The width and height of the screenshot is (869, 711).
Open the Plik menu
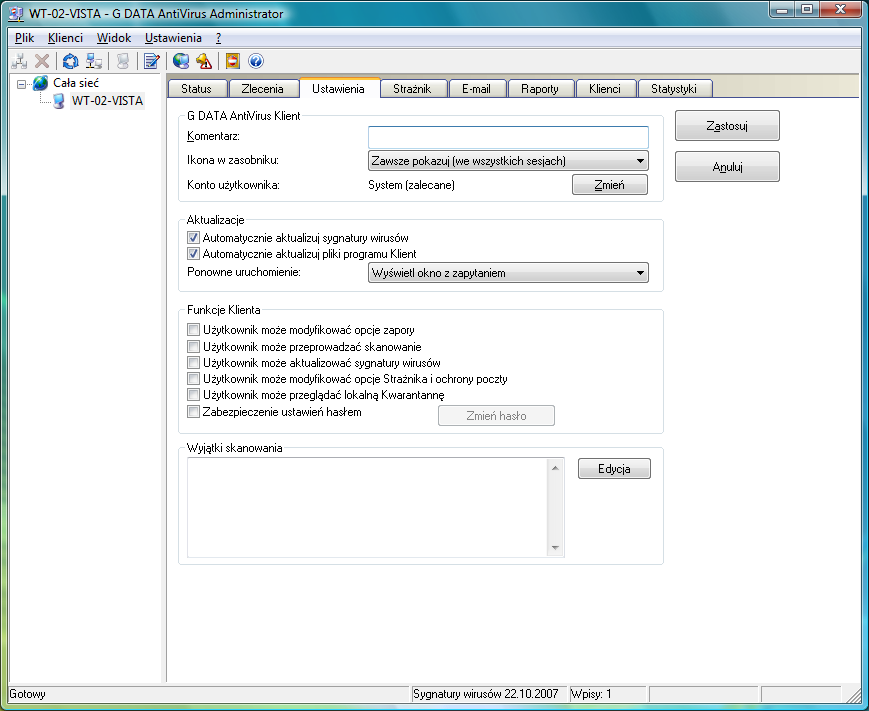coord(24,38)
